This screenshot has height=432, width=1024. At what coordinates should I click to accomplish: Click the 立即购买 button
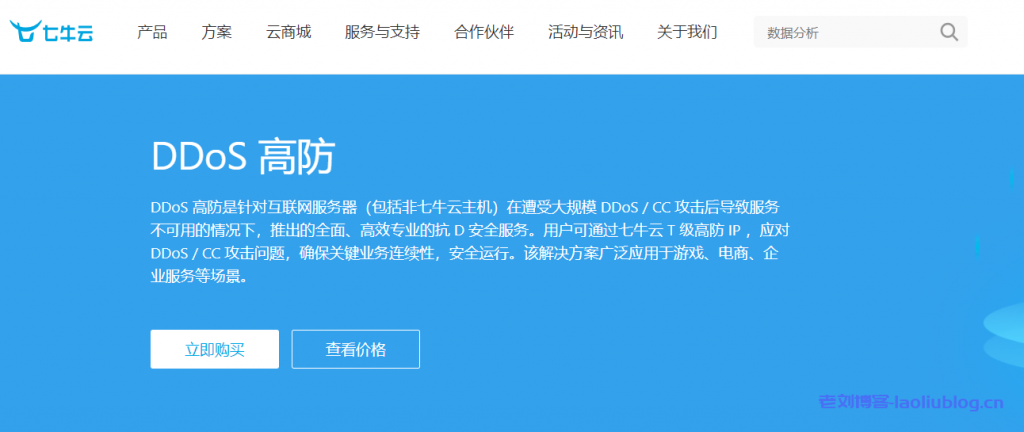coord(215,349)
